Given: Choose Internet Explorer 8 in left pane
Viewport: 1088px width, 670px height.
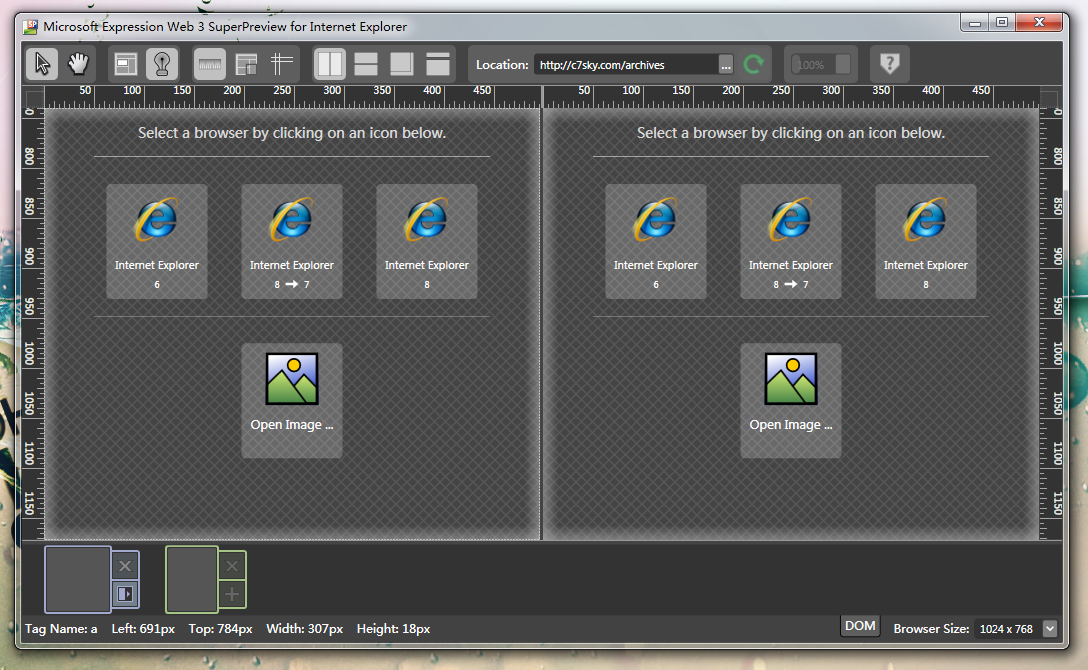Looking at the screenshot, I should coord(427,241).
